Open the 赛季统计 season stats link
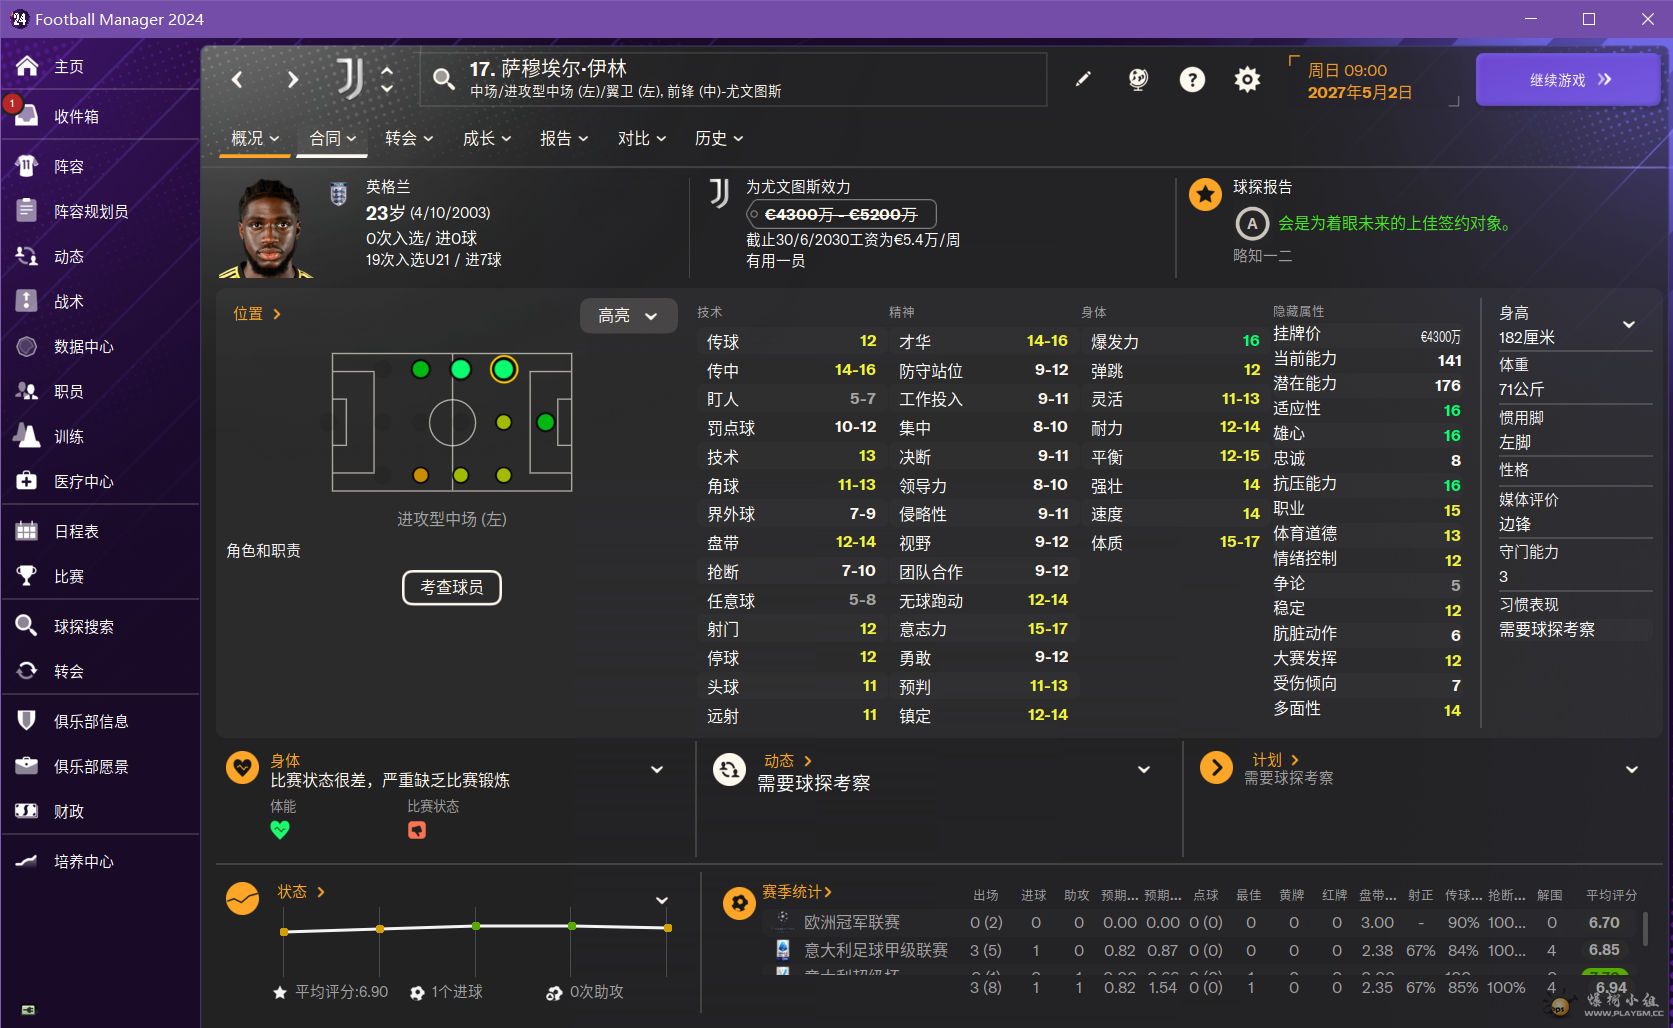Image resolution: width=1673 pixels, height=1028 pixels. pyautogui.click(x=797, y=892)
